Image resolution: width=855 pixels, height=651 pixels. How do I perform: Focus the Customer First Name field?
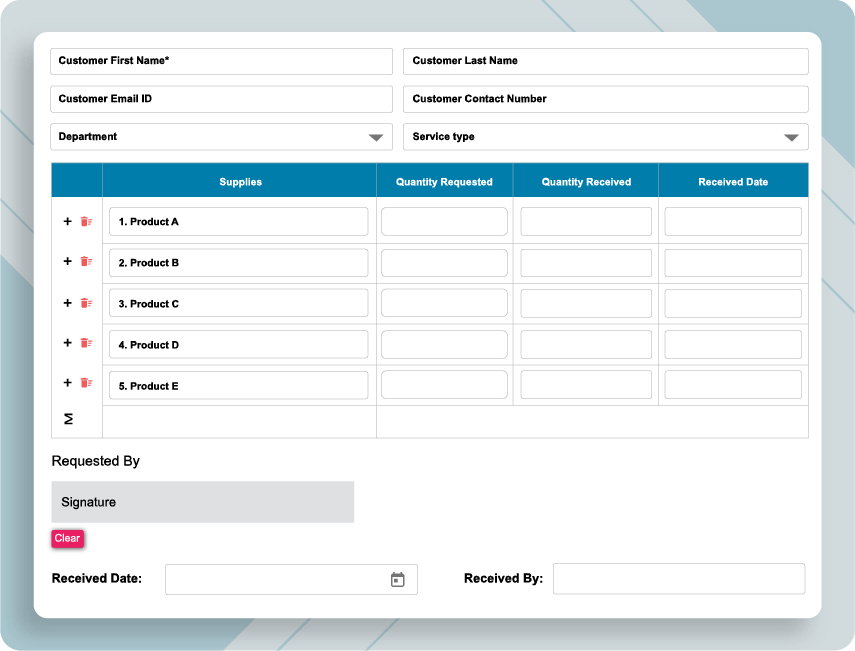pyautogui.click(x=220, y=61)
